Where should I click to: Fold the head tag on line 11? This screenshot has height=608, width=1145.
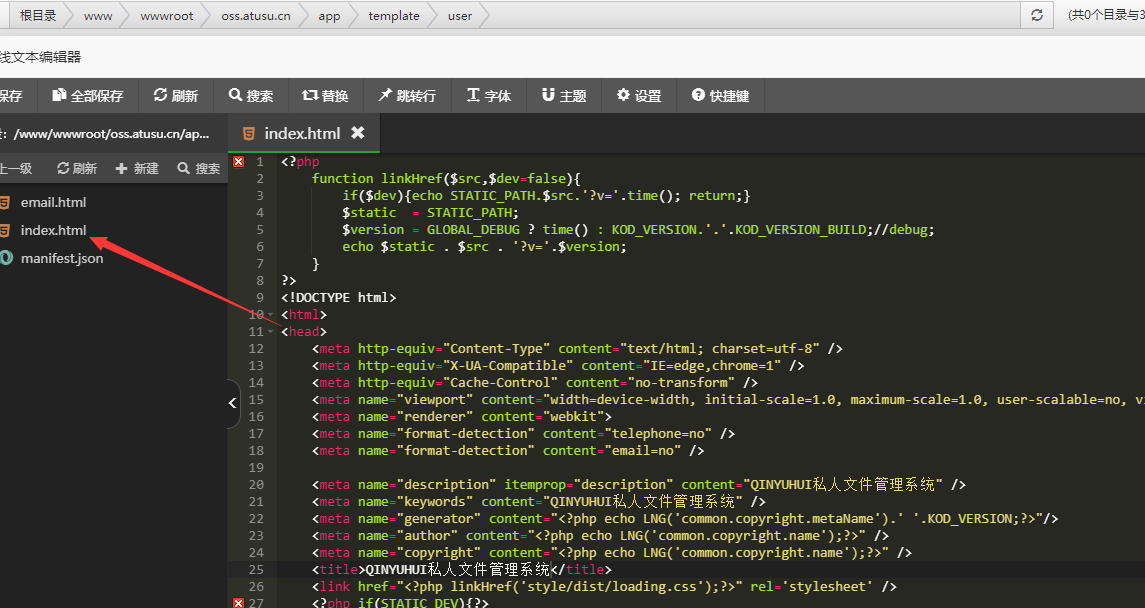coord(270,331)
